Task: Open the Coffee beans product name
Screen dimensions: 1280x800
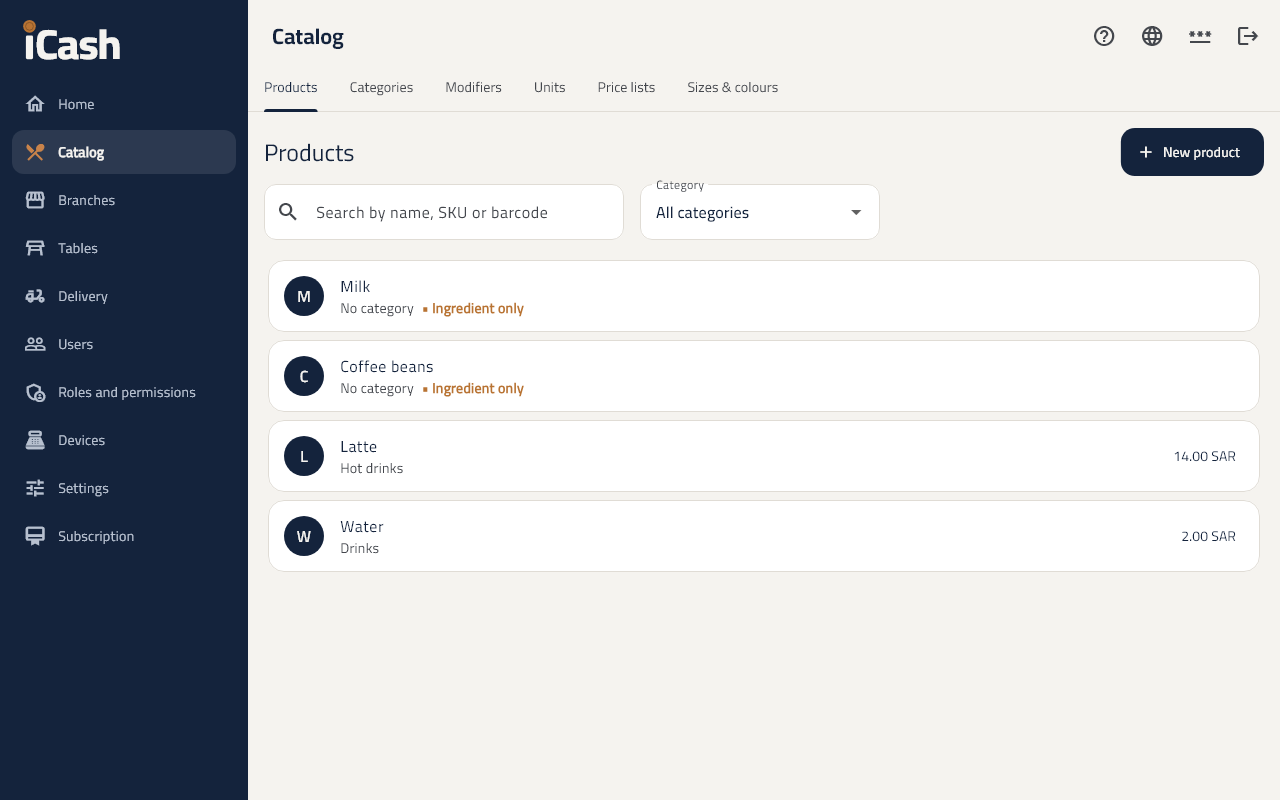Action: point(386,367)
